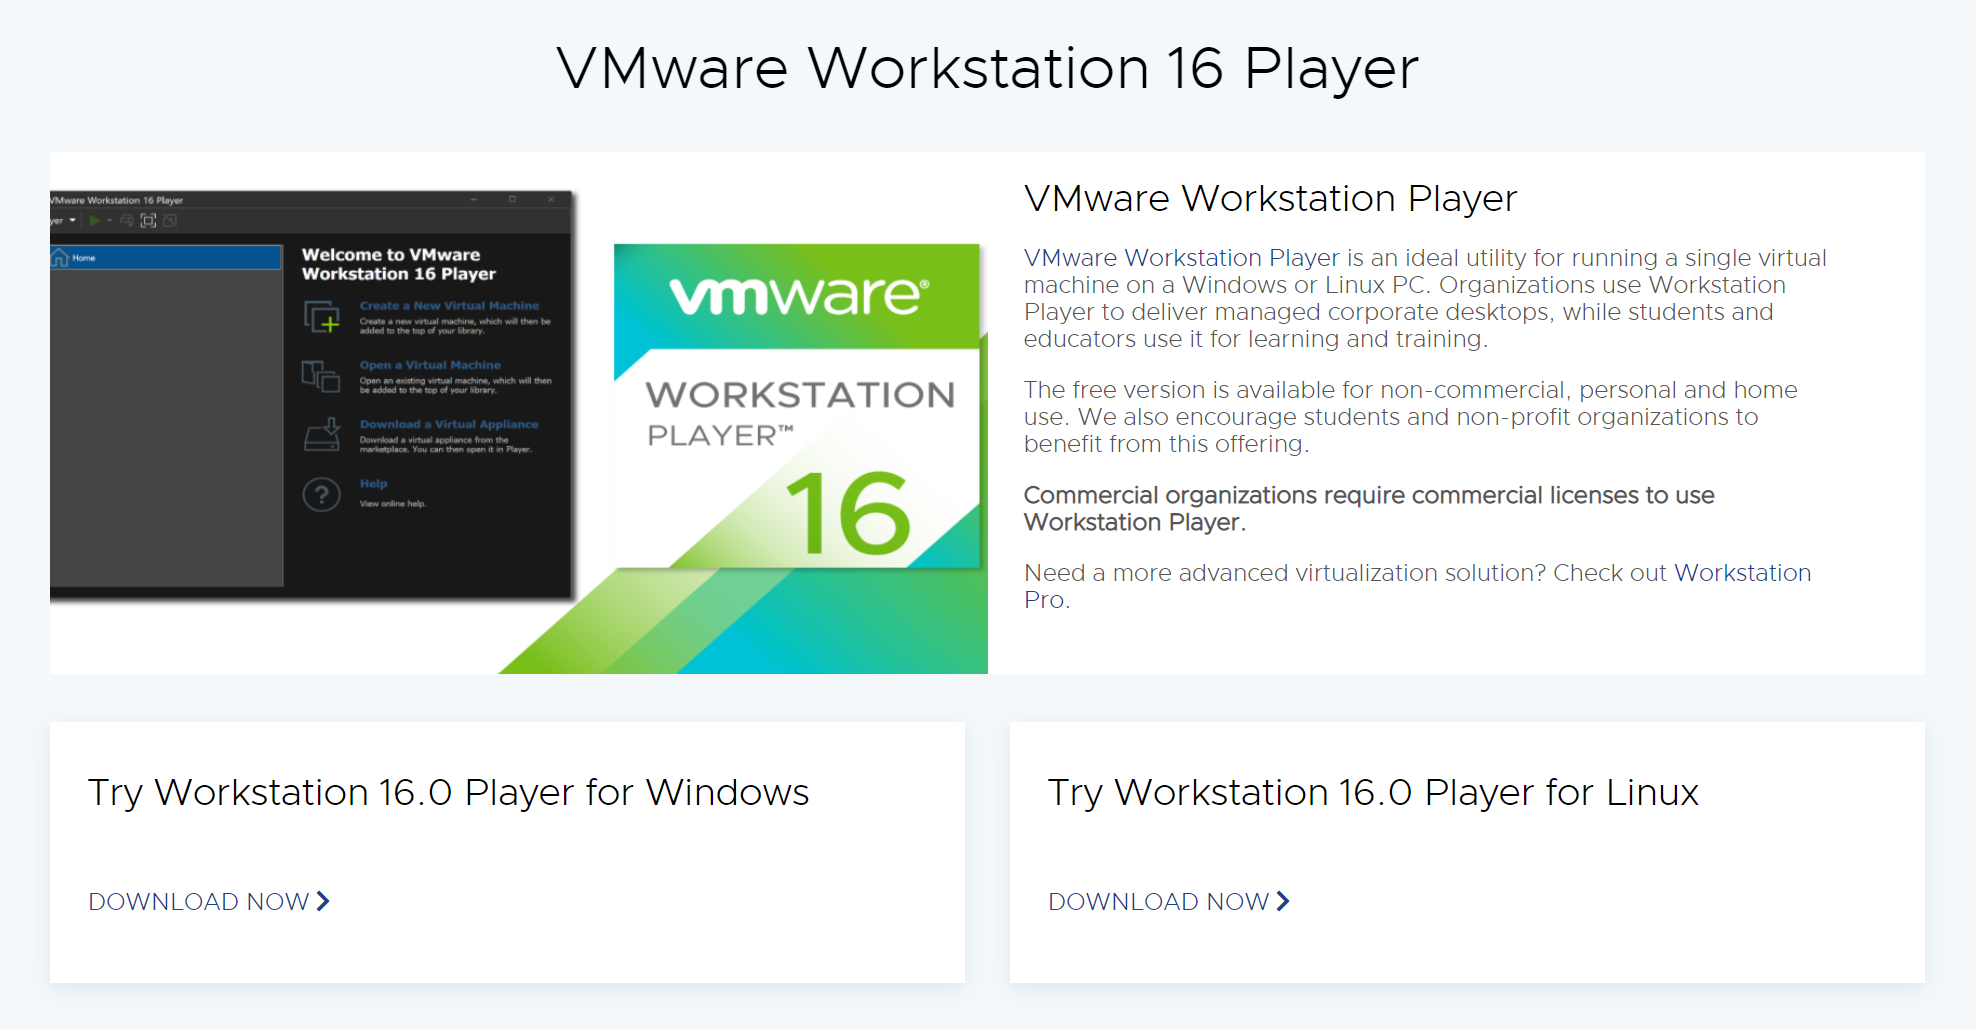
Task: Click the fullscreen icon in player toolbar
Action: click(148, 221)
